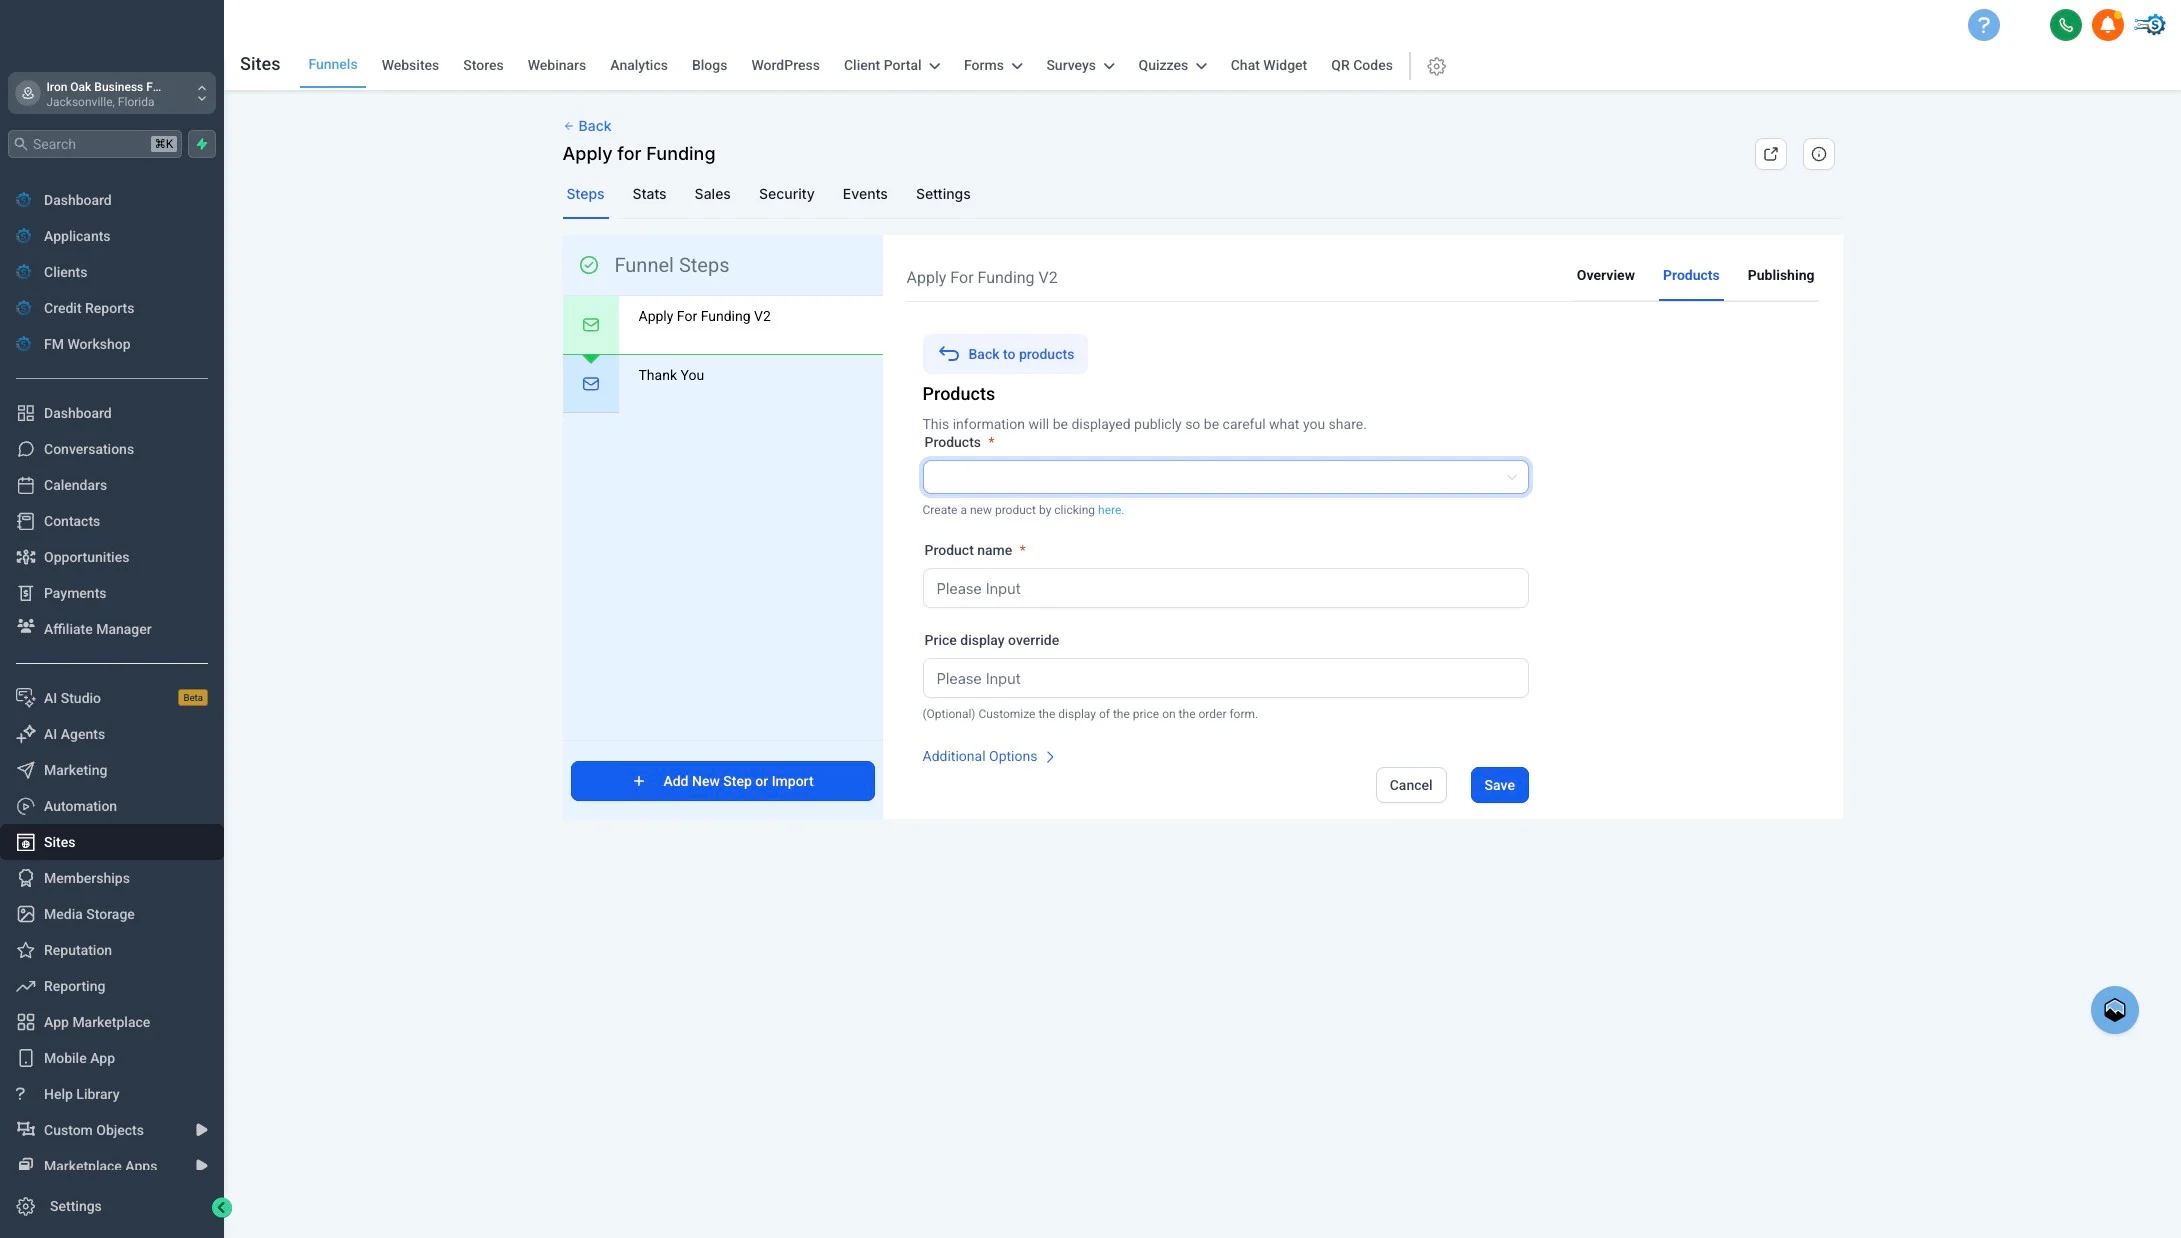This screenshot has height=1238, width=2181.
Task: Open the Security tab
Action: tap(786, 194)
